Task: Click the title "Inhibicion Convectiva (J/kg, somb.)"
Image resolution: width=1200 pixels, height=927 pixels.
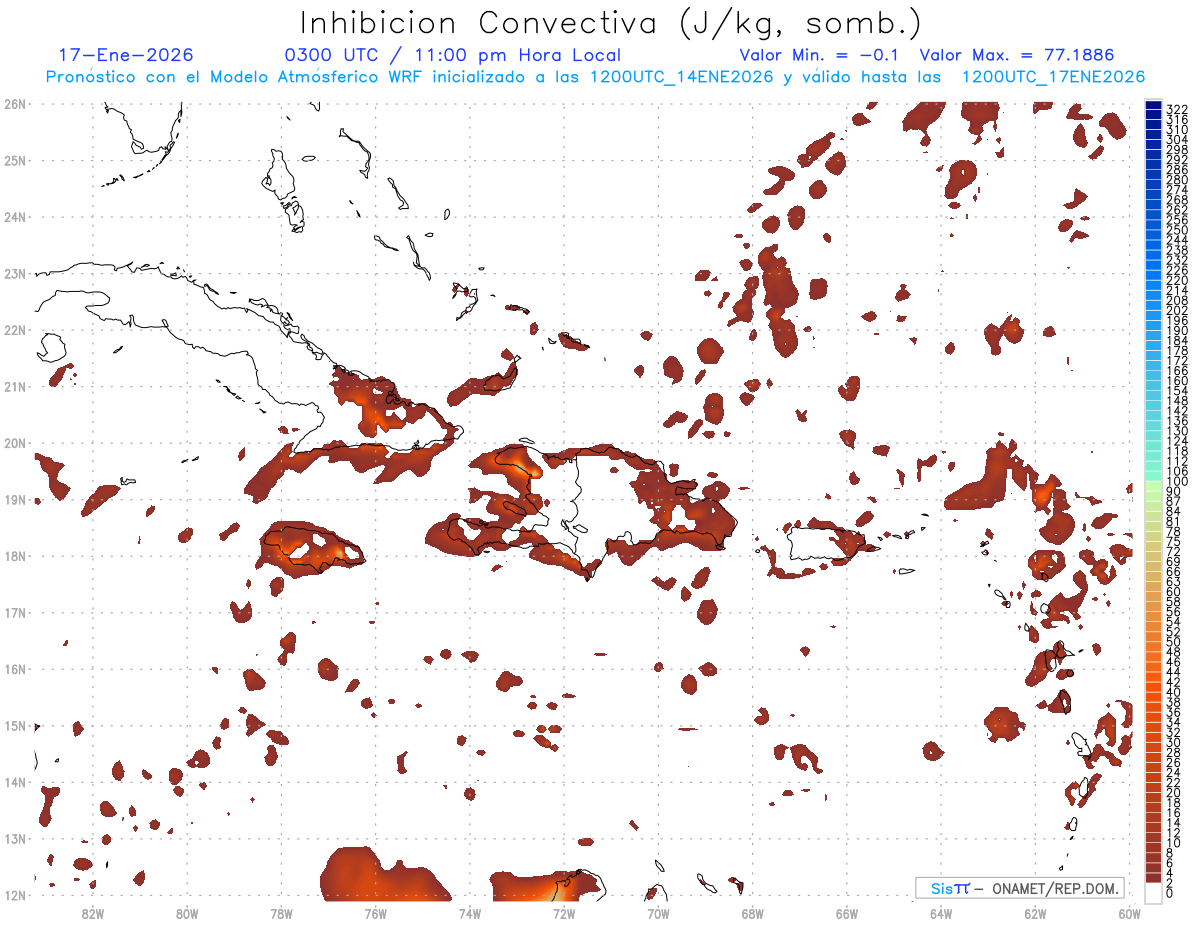Action: point(611,24)
